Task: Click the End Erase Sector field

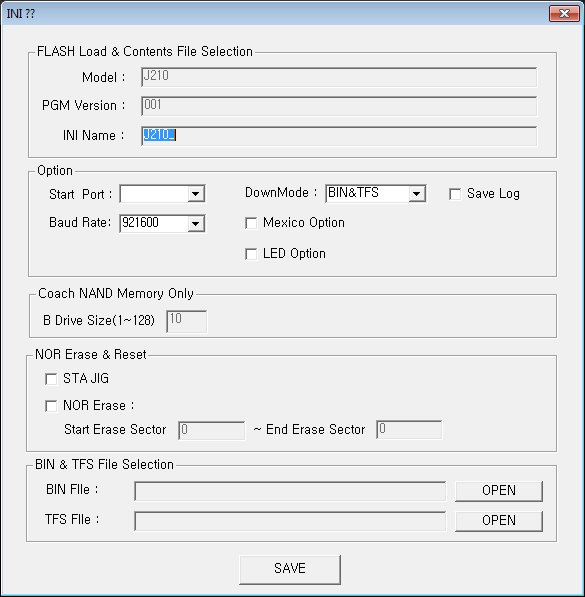Action: (409, 429)
